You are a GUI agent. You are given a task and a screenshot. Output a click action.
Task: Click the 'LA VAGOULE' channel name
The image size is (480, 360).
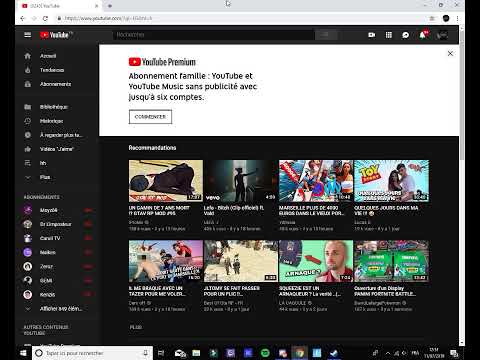tap(293, 303)
